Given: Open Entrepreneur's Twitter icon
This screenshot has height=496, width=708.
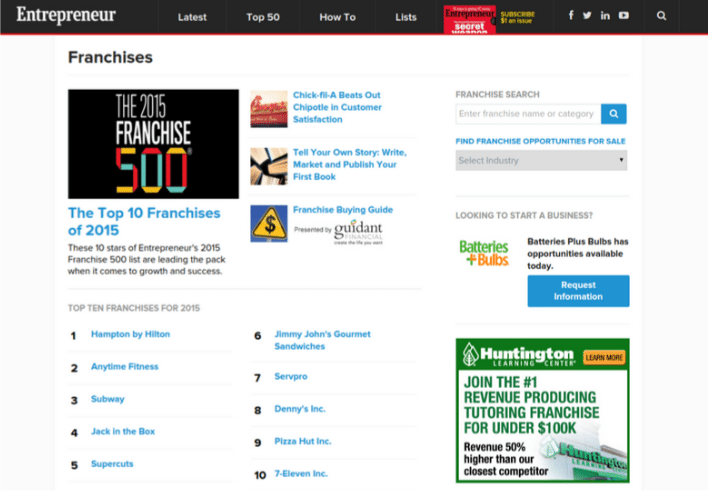Looking at the screenshot, I should pyautogui.click(x=587, y=15).
